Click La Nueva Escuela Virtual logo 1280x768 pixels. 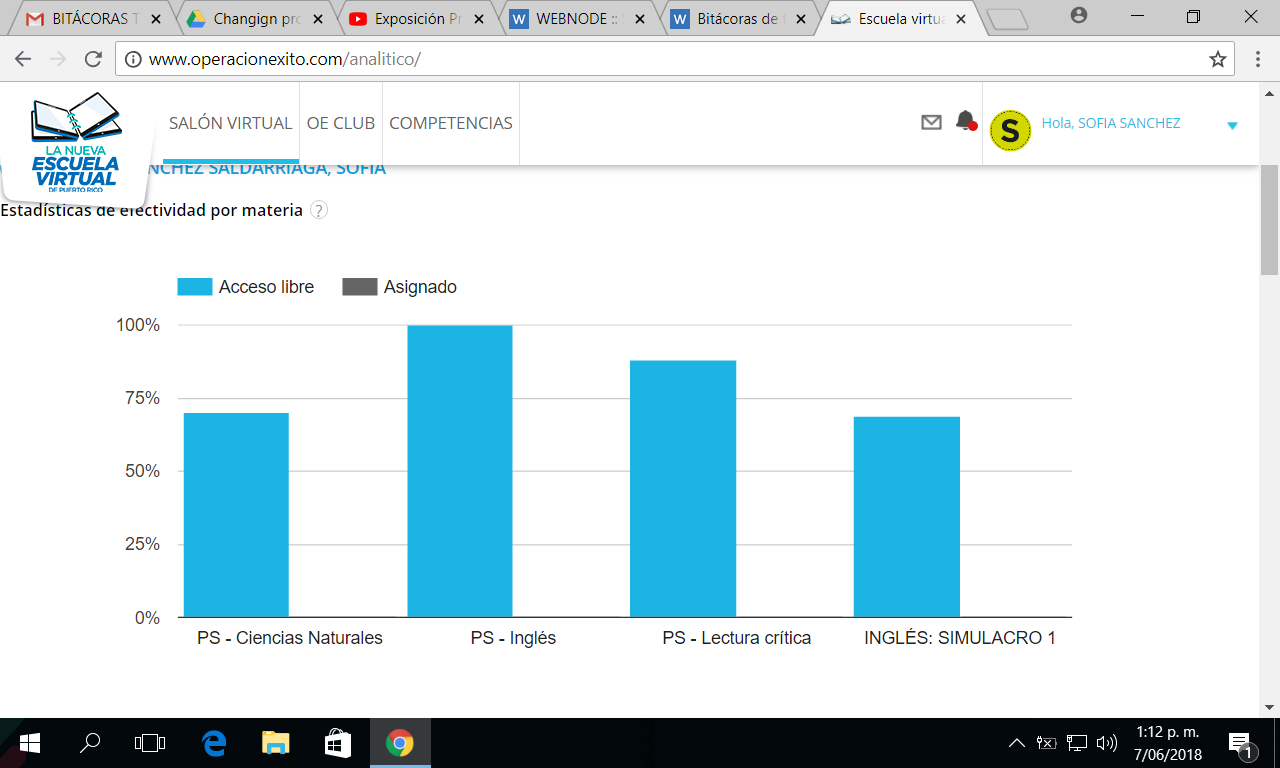pyautogui.click(x=76, y=145)
